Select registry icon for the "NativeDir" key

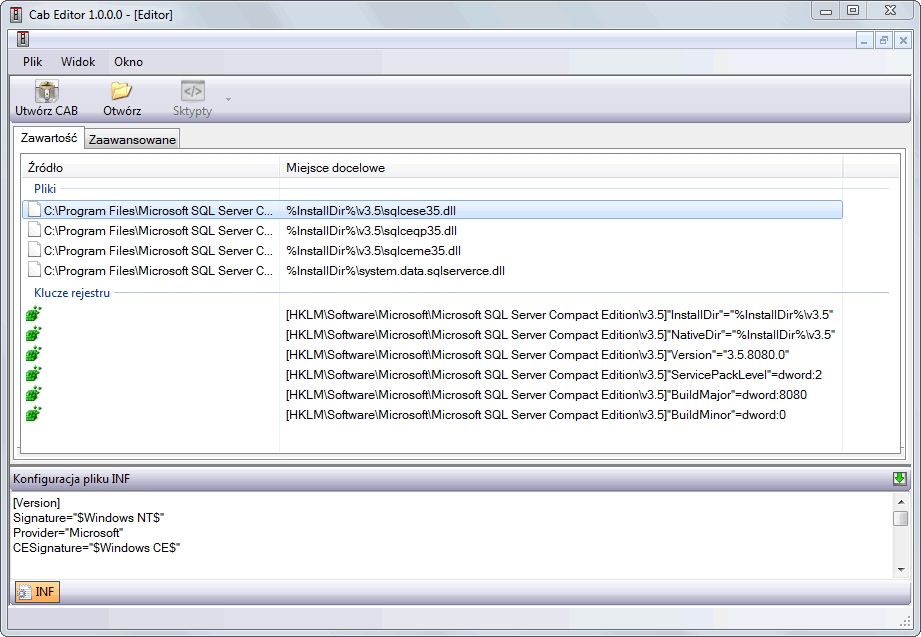pyautogui.click(x=34, y=334)
